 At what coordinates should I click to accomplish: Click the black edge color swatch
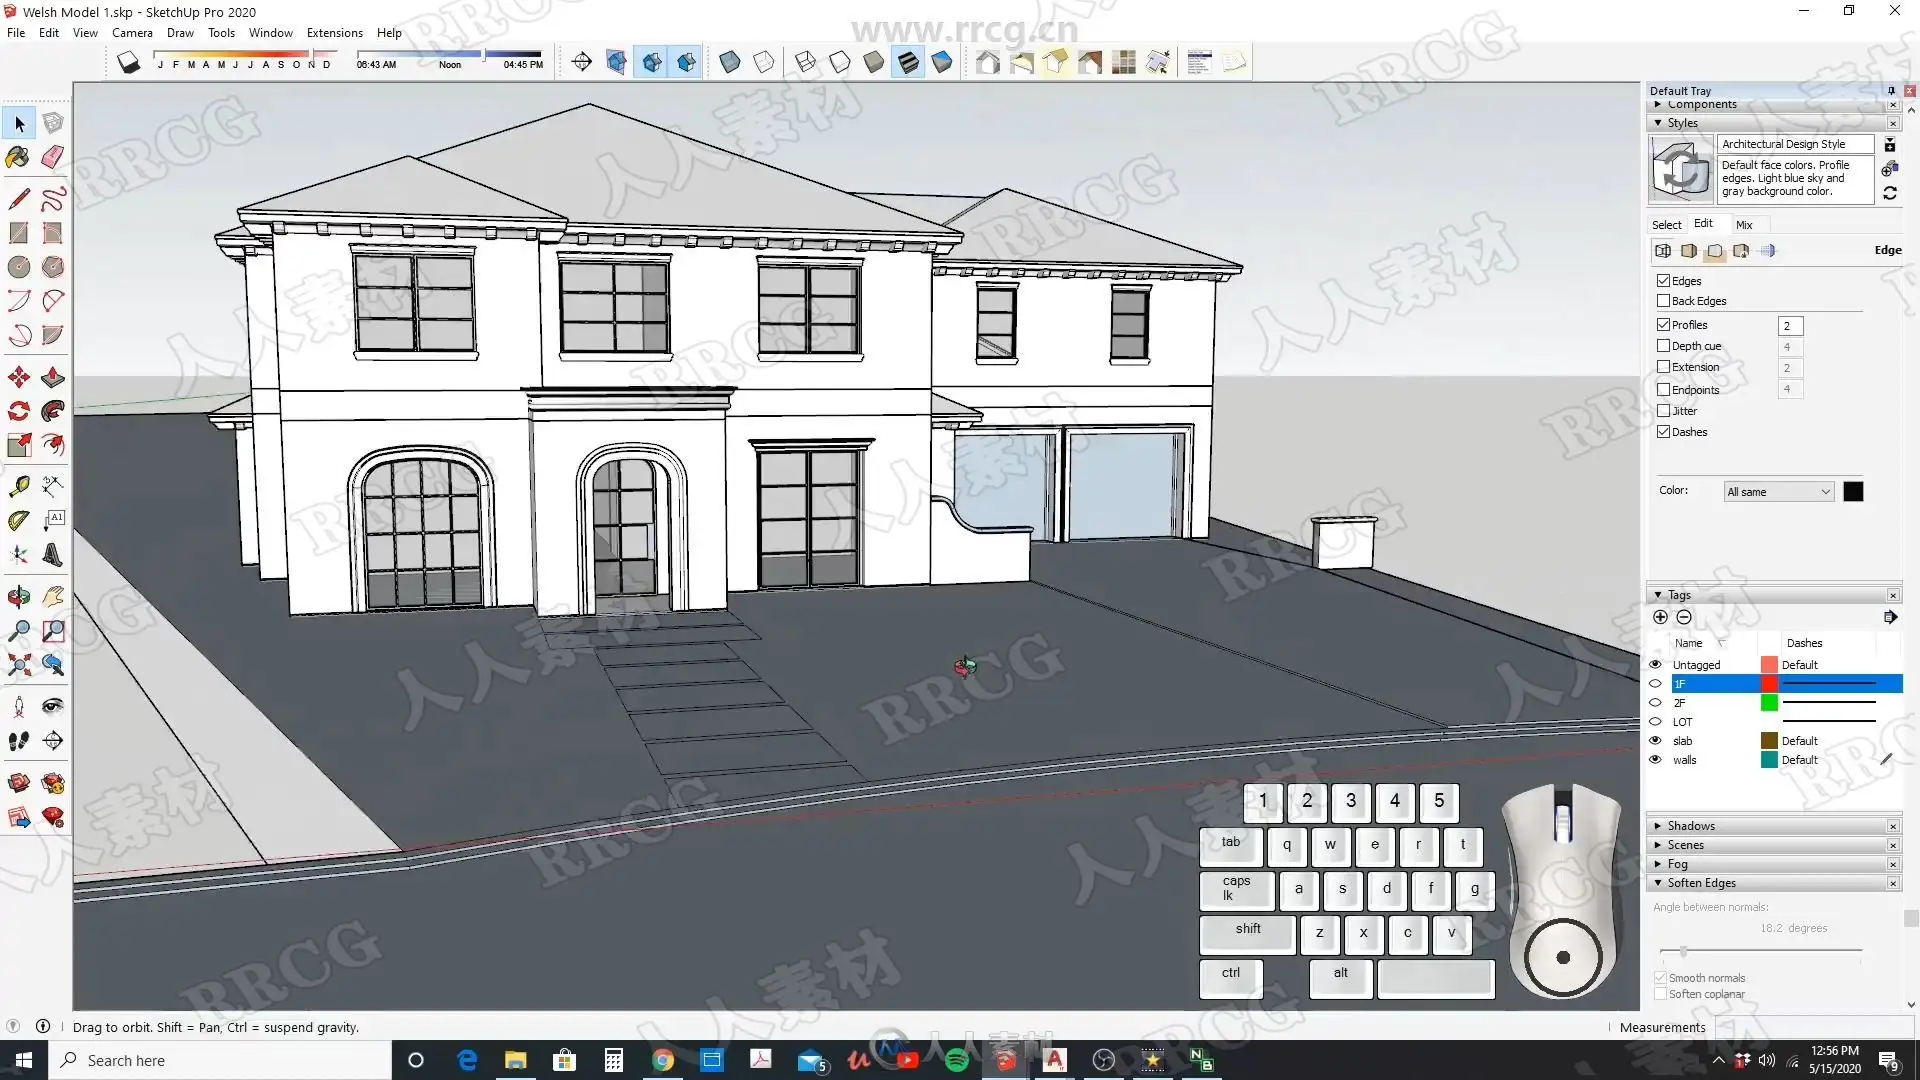[x=1853, y=492]
